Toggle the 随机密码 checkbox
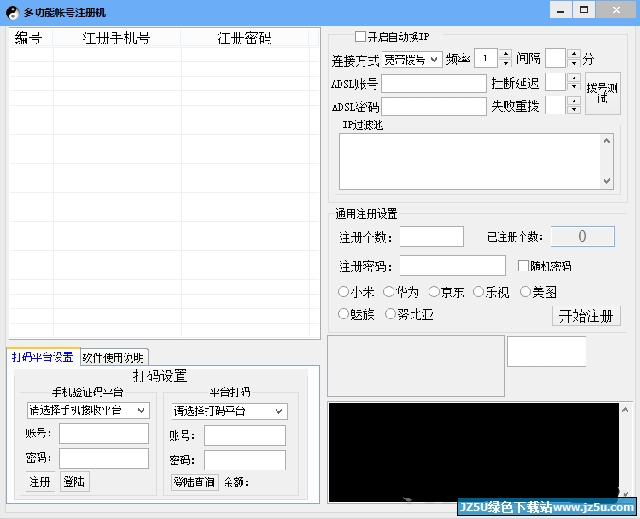The height and width of the screenshot is (519, 640). 523,266
